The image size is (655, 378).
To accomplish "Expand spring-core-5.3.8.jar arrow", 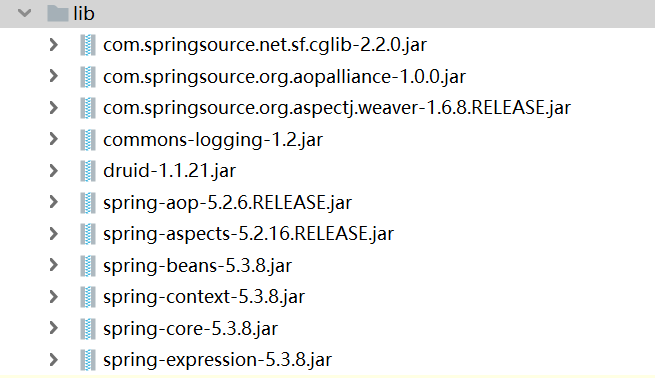I will [x=53, y=328].
